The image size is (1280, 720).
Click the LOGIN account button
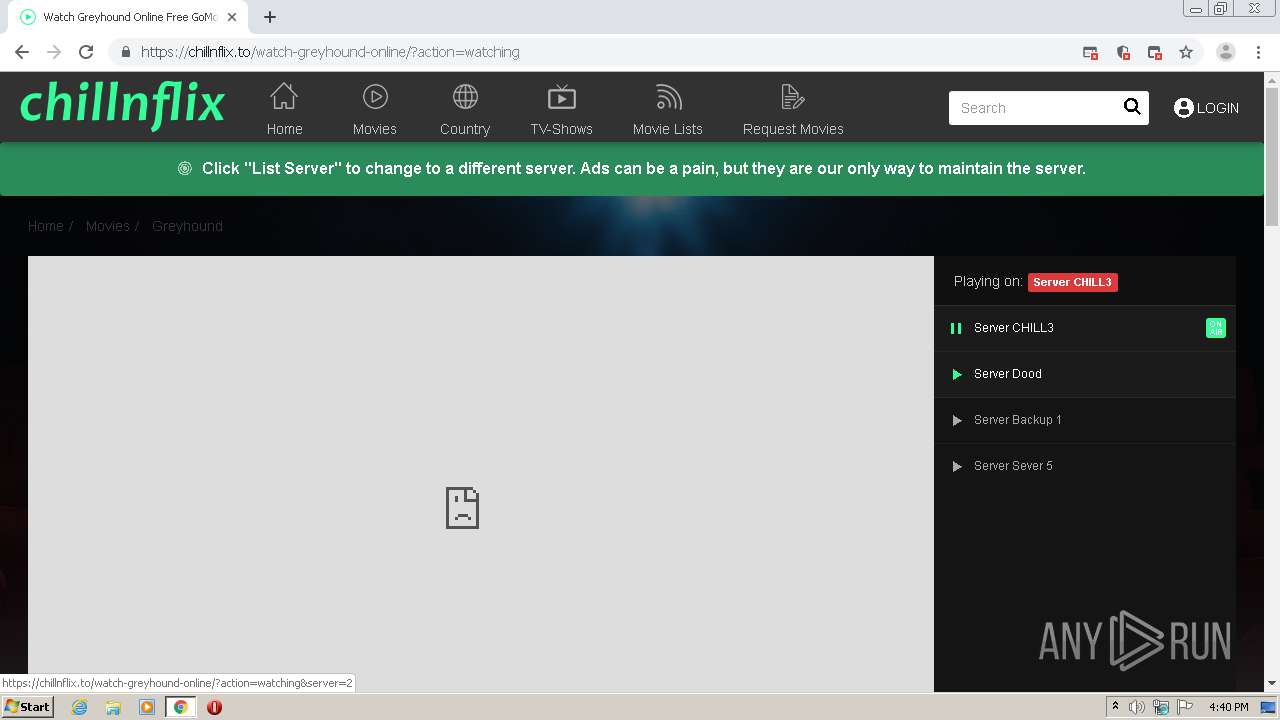point(1206,108)
